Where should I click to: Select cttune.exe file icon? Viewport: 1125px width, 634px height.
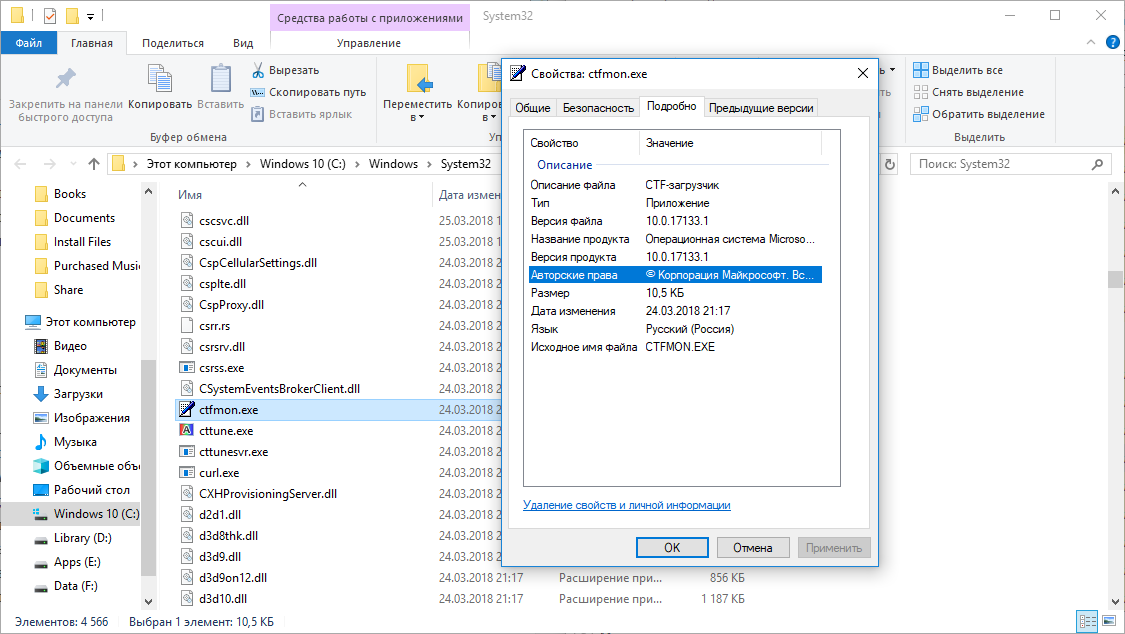tap(187, 430)
